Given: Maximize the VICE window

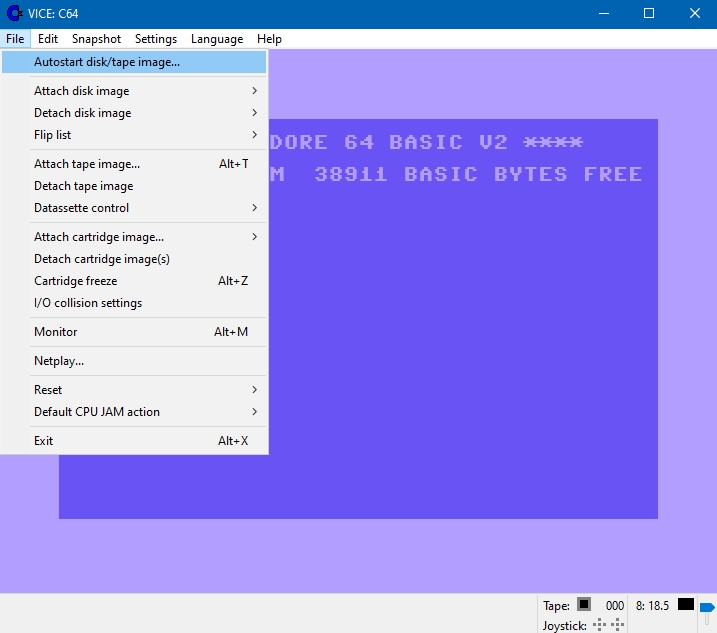Looking at the screenshot, I should [649, 13].
